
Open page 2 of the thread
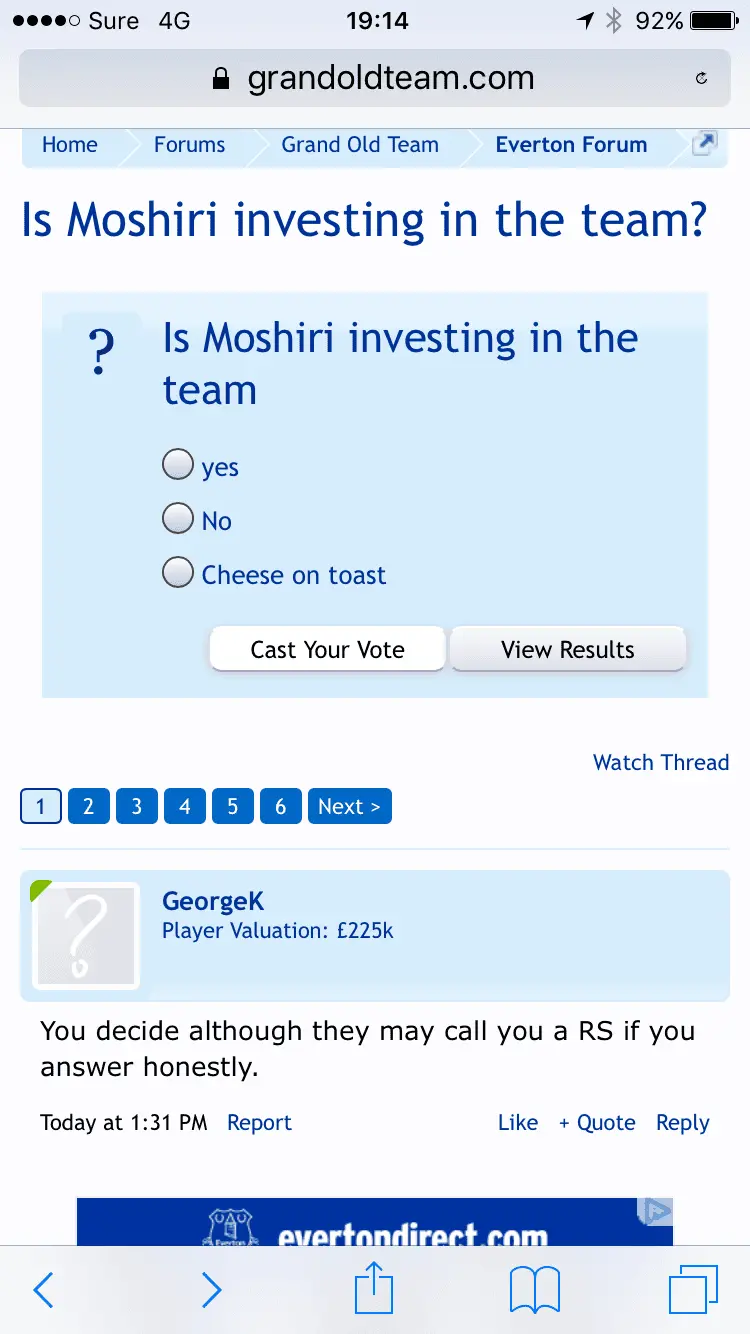88,806
